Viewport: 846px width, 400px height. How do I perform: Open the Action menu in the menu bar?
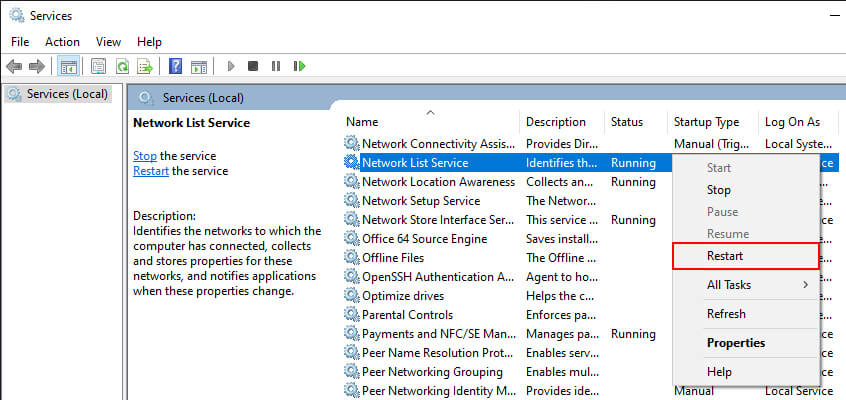click(62, 42)
